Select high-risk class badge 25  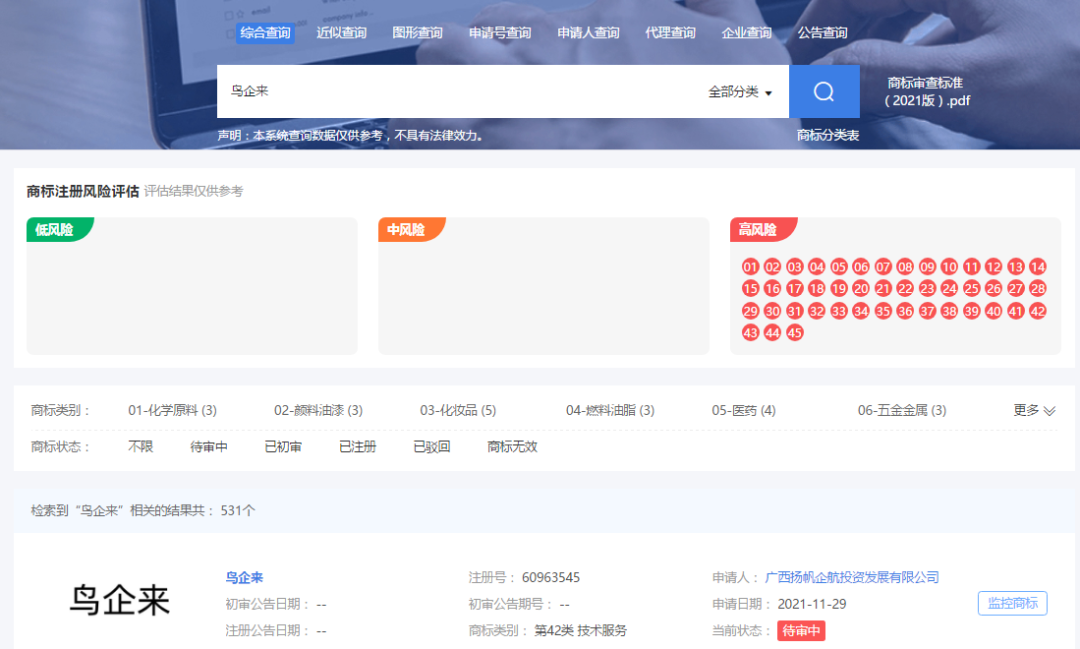971,289
